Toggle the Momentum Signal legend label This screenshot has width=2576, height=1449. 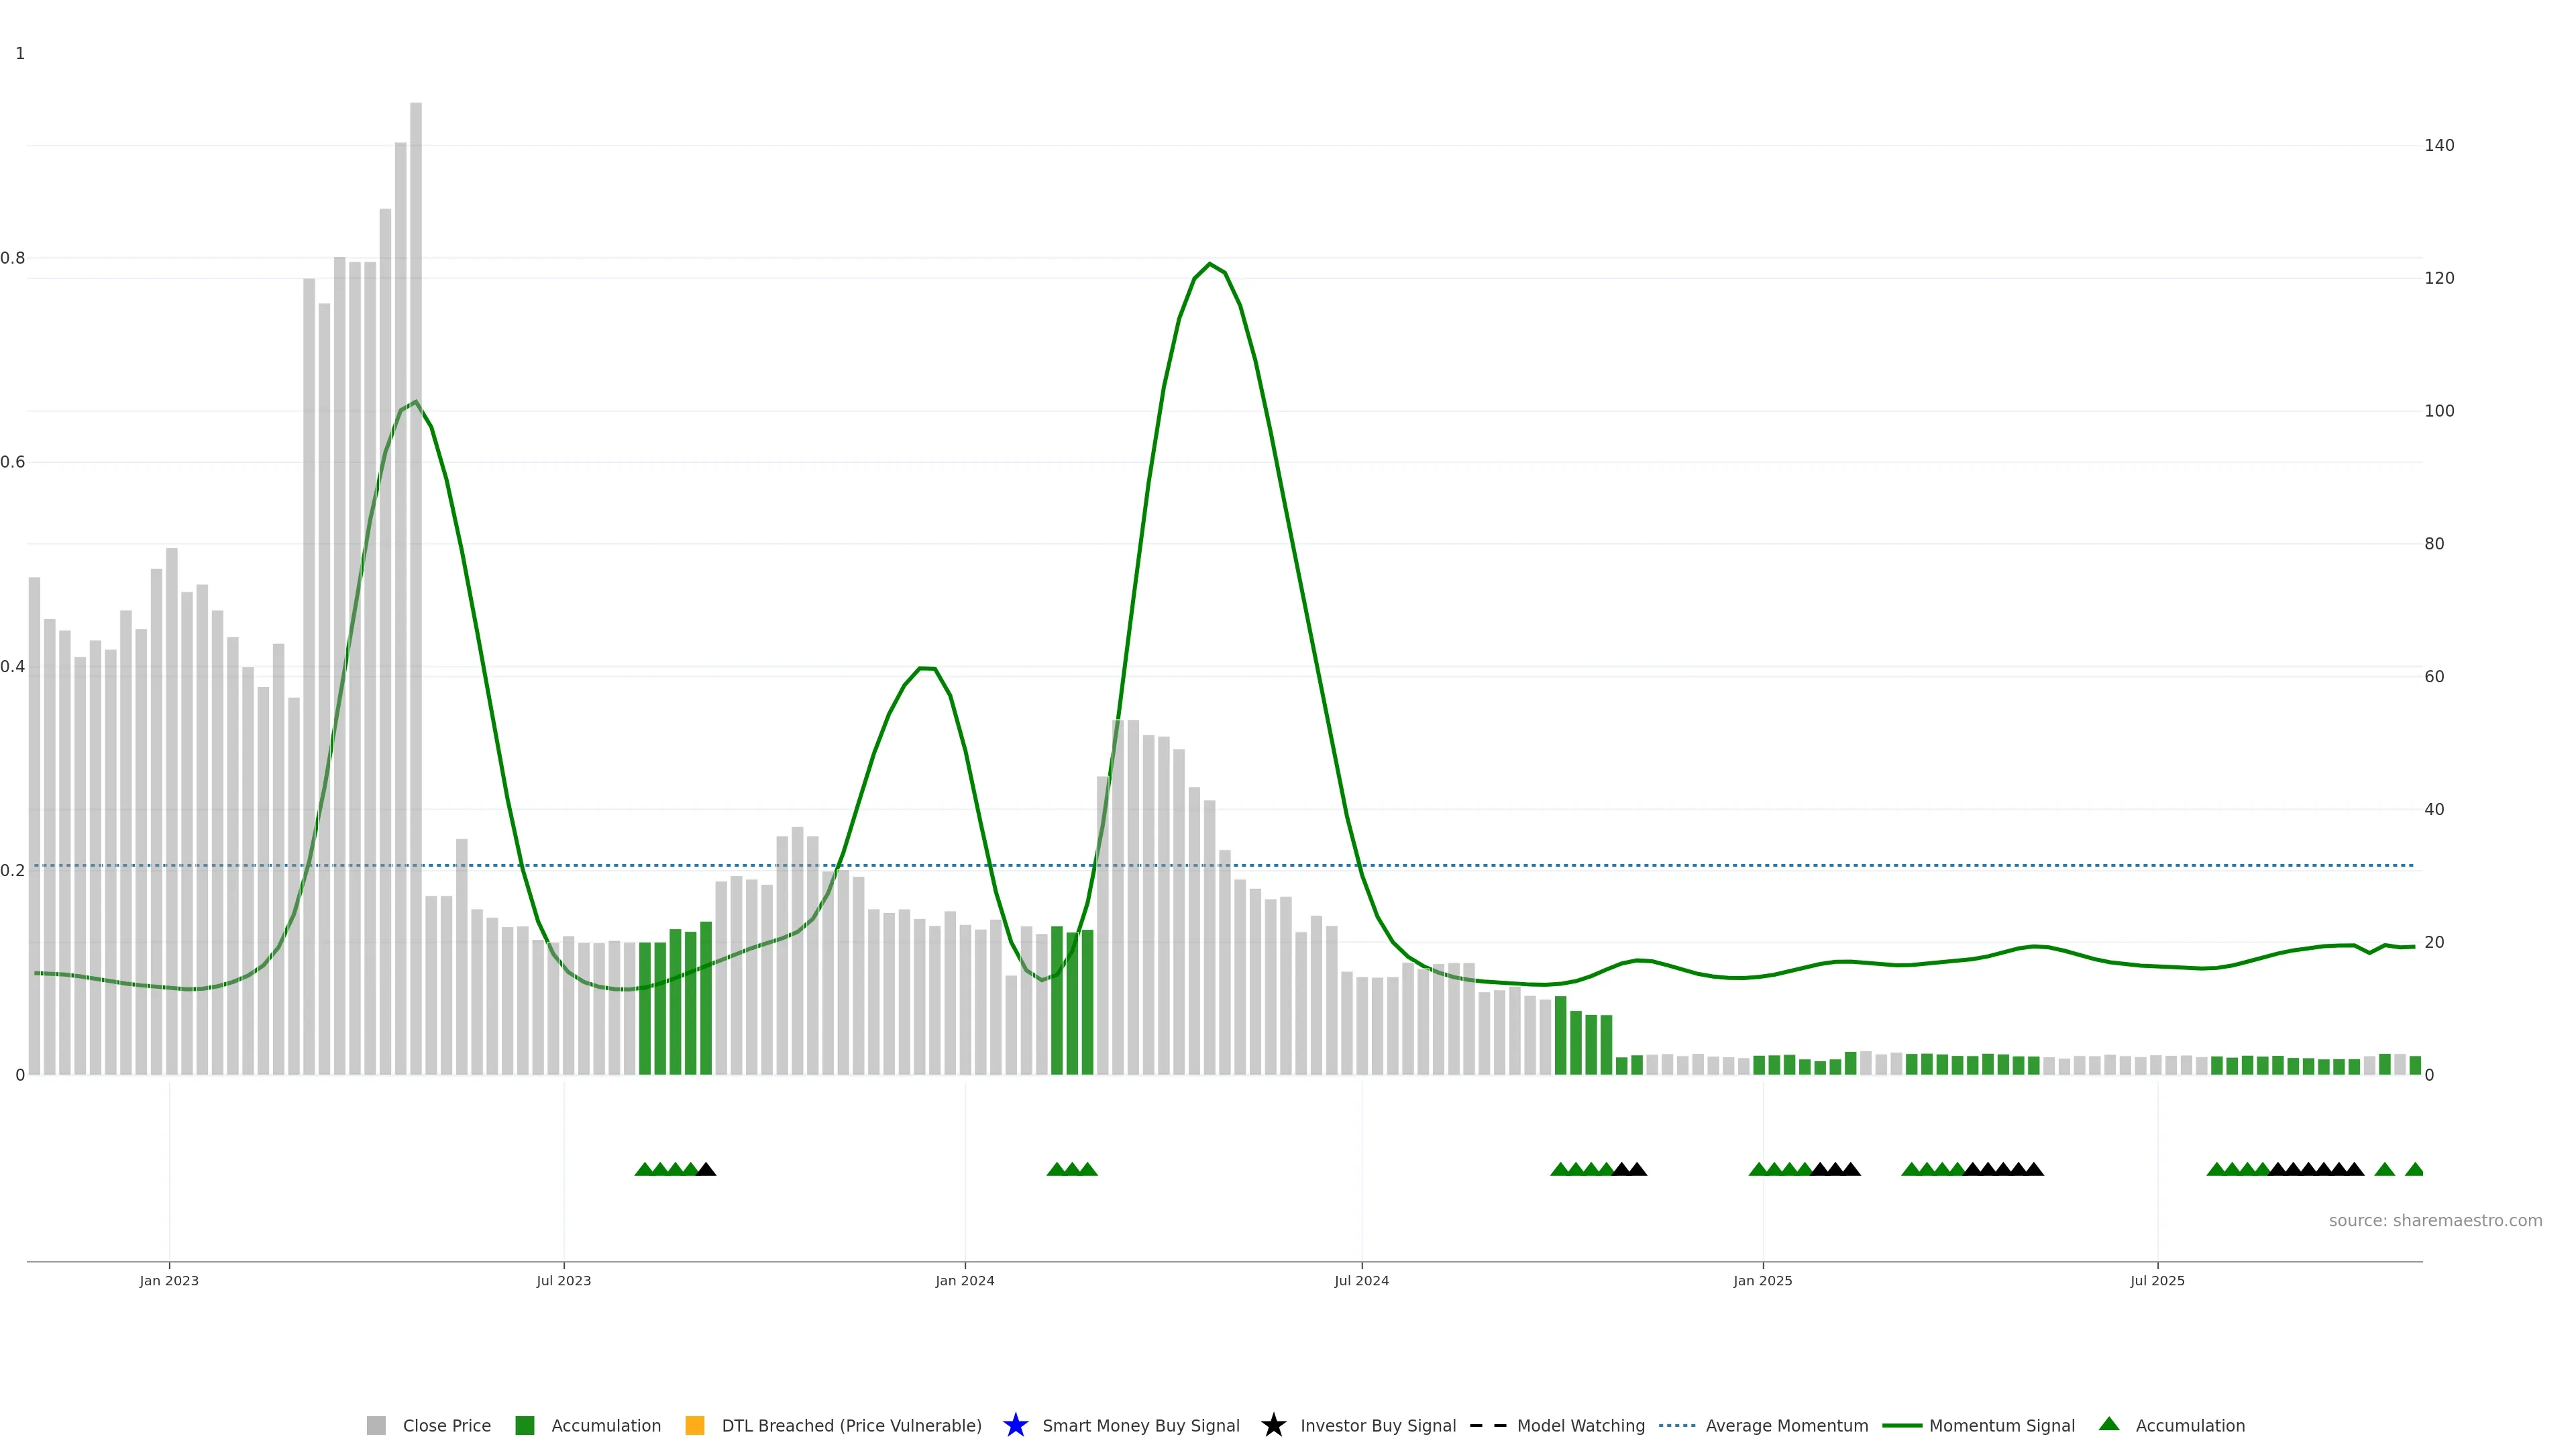point(2001,1425)
